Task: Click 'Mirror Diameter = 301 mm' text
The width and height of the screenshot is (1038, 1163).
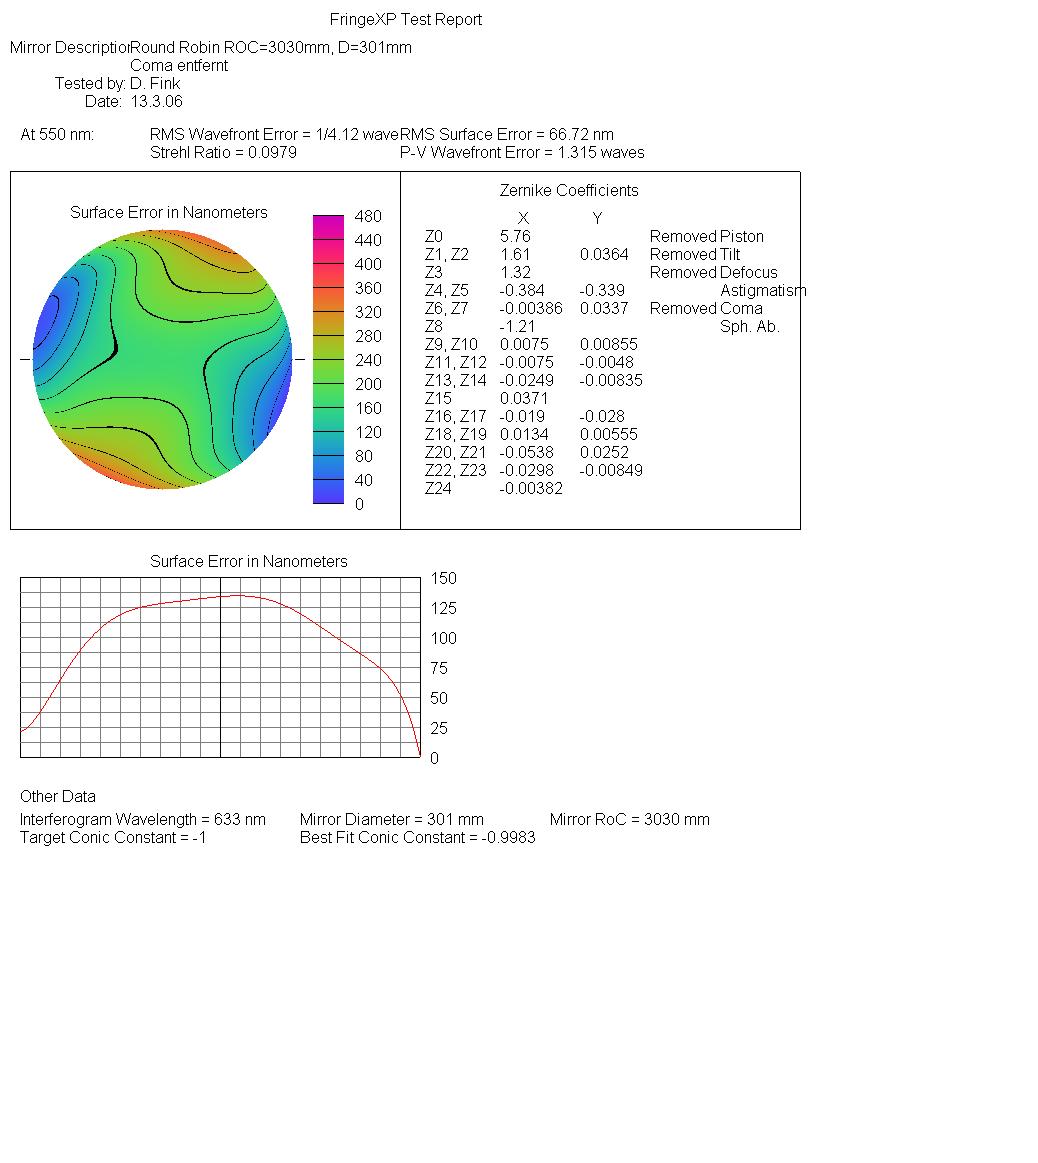Action: point(392,820)
